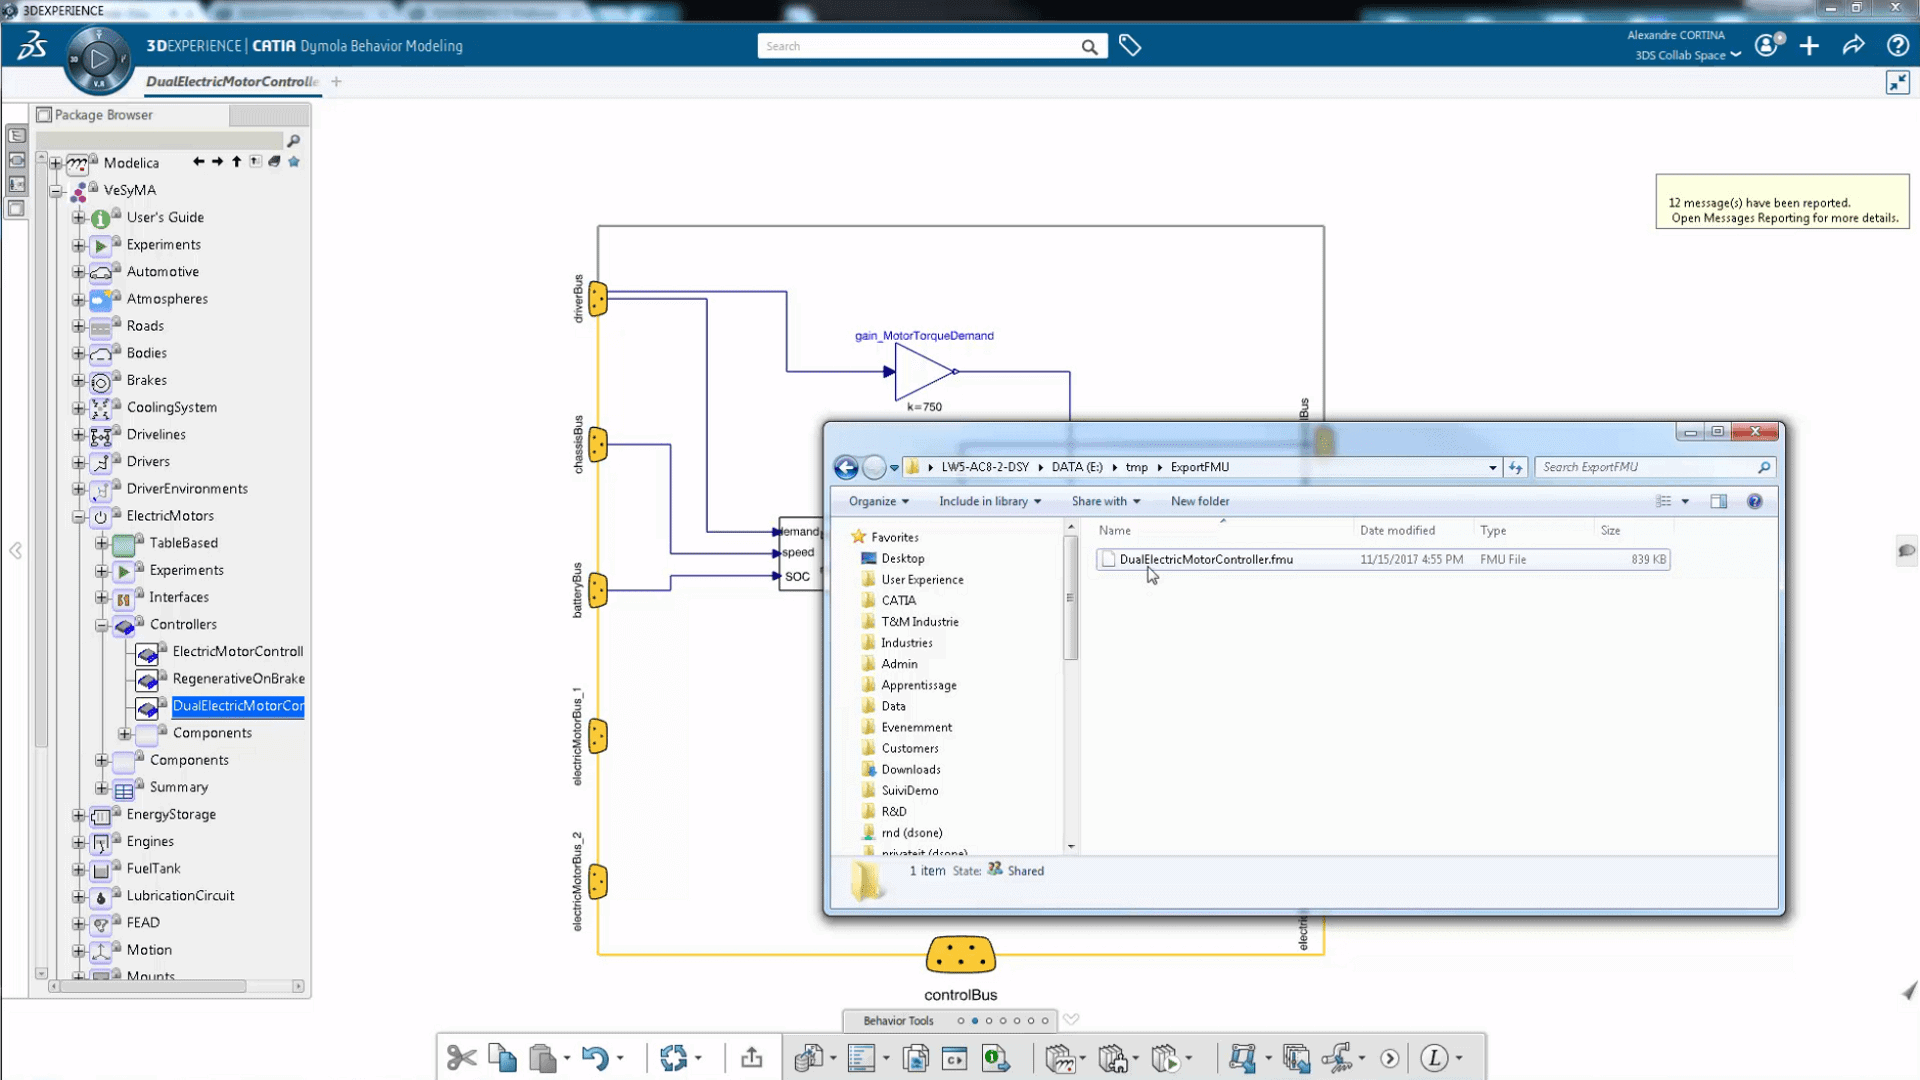1920x1080 pixels.
Task: Click the Desktop favorite in Explorer sidebar
Action: [x=902, y=558]
